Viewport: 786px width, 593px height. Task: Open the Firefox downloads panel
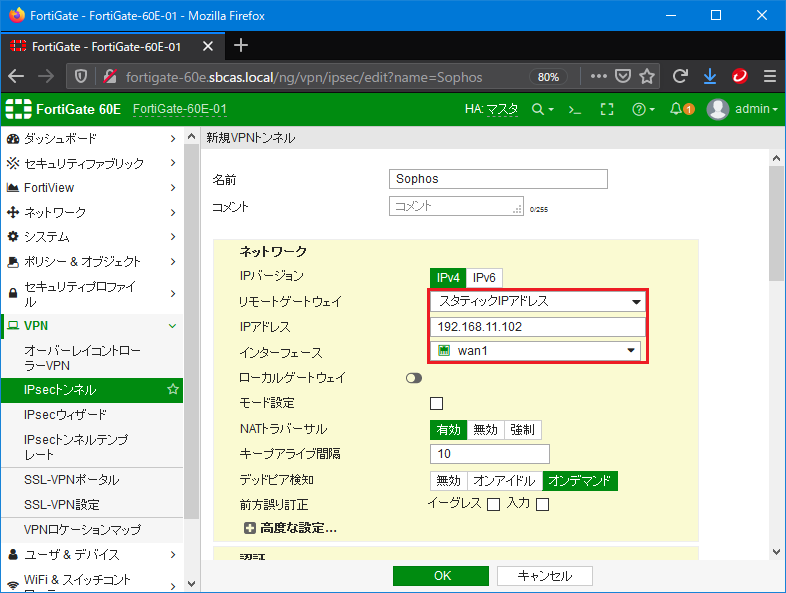click(710, 76)
